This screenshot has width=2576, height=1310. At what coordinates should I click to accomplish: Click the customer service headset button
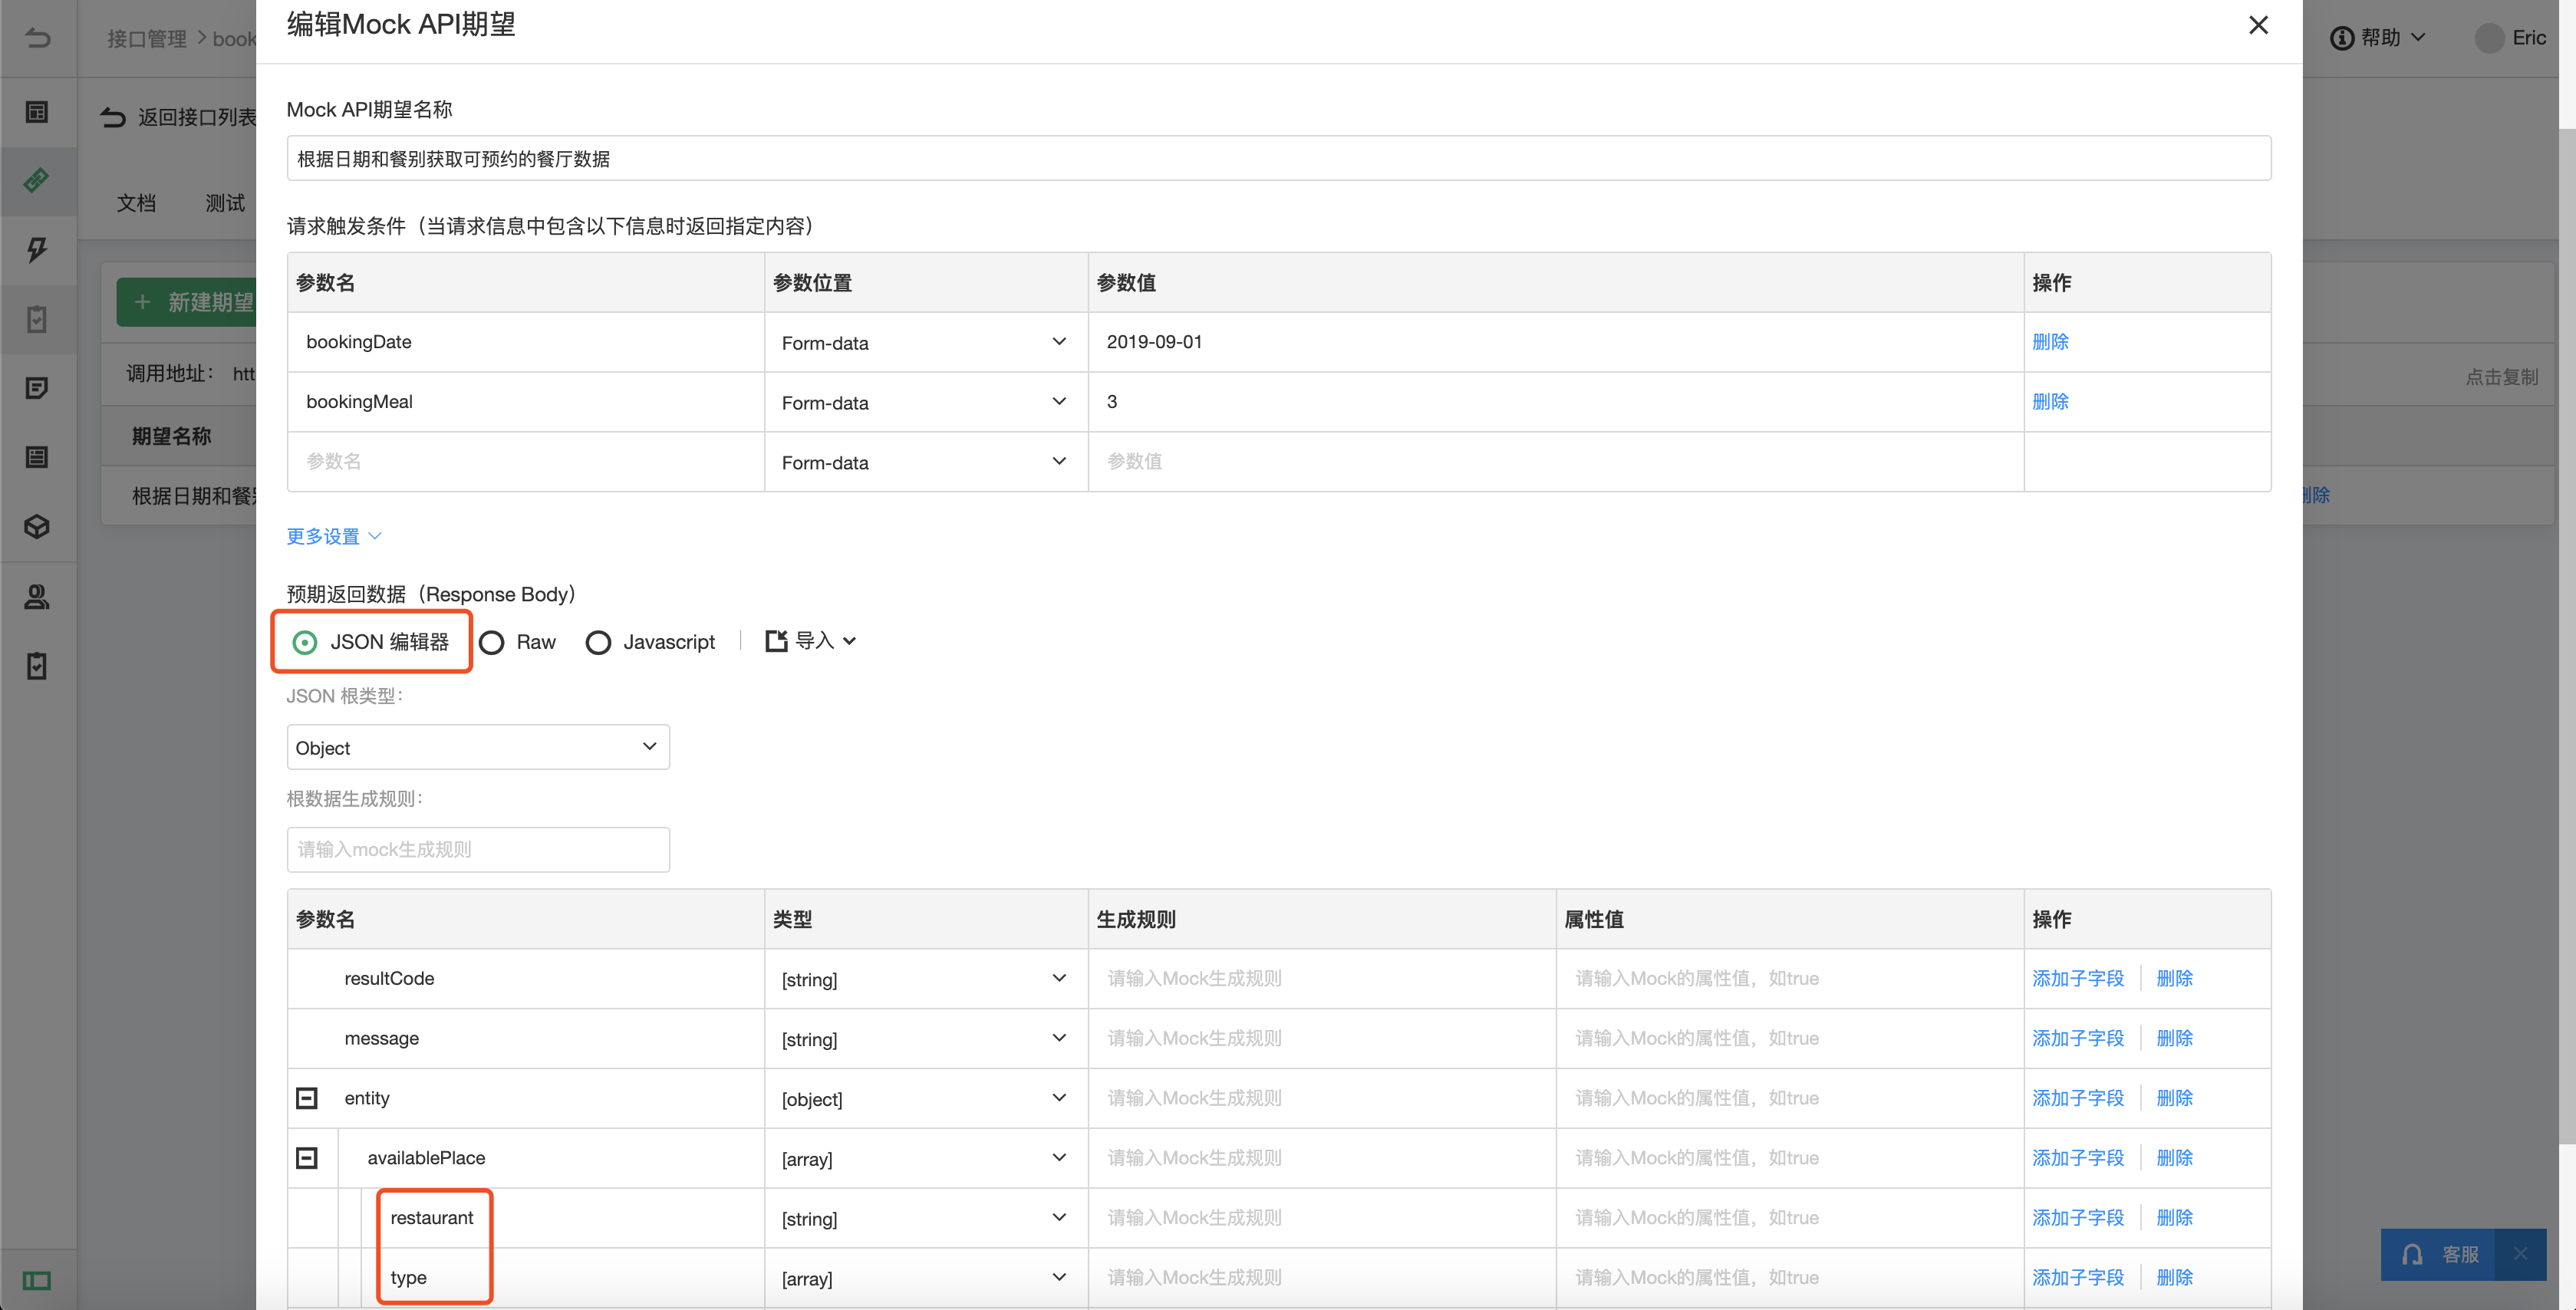2438,1254
